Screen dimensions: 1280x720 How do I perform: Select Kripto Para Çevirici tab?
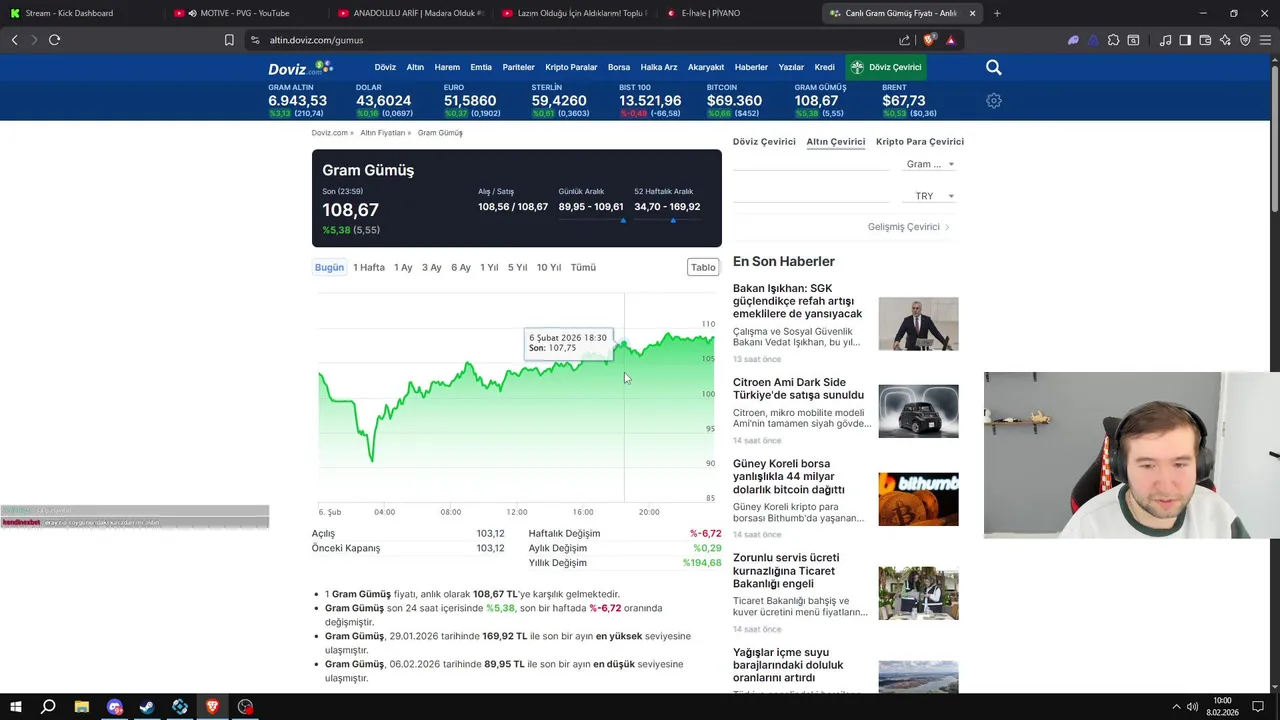[920, 142]
